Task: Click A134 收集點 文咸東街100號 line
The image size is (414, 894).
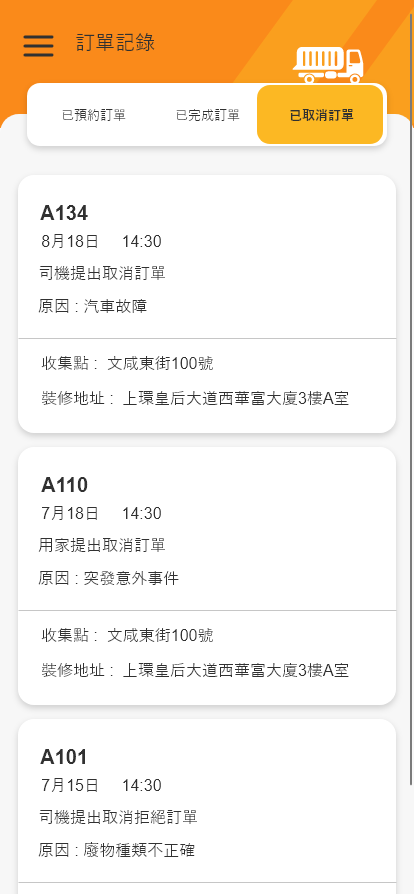Action: tap(127, 363)
